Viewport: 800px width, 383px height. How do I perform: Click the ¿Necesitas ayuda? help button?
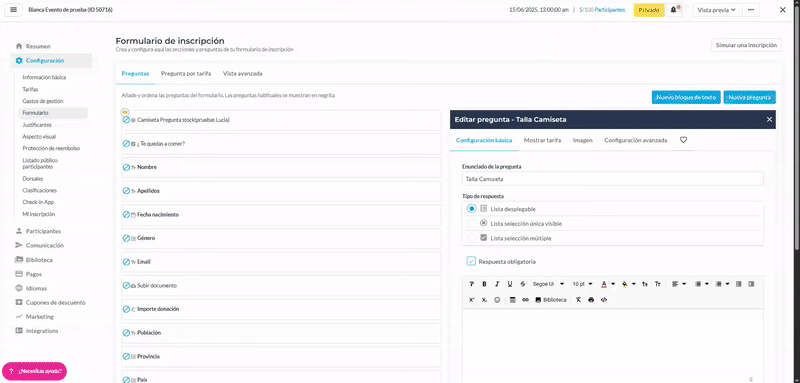point(35,371)
